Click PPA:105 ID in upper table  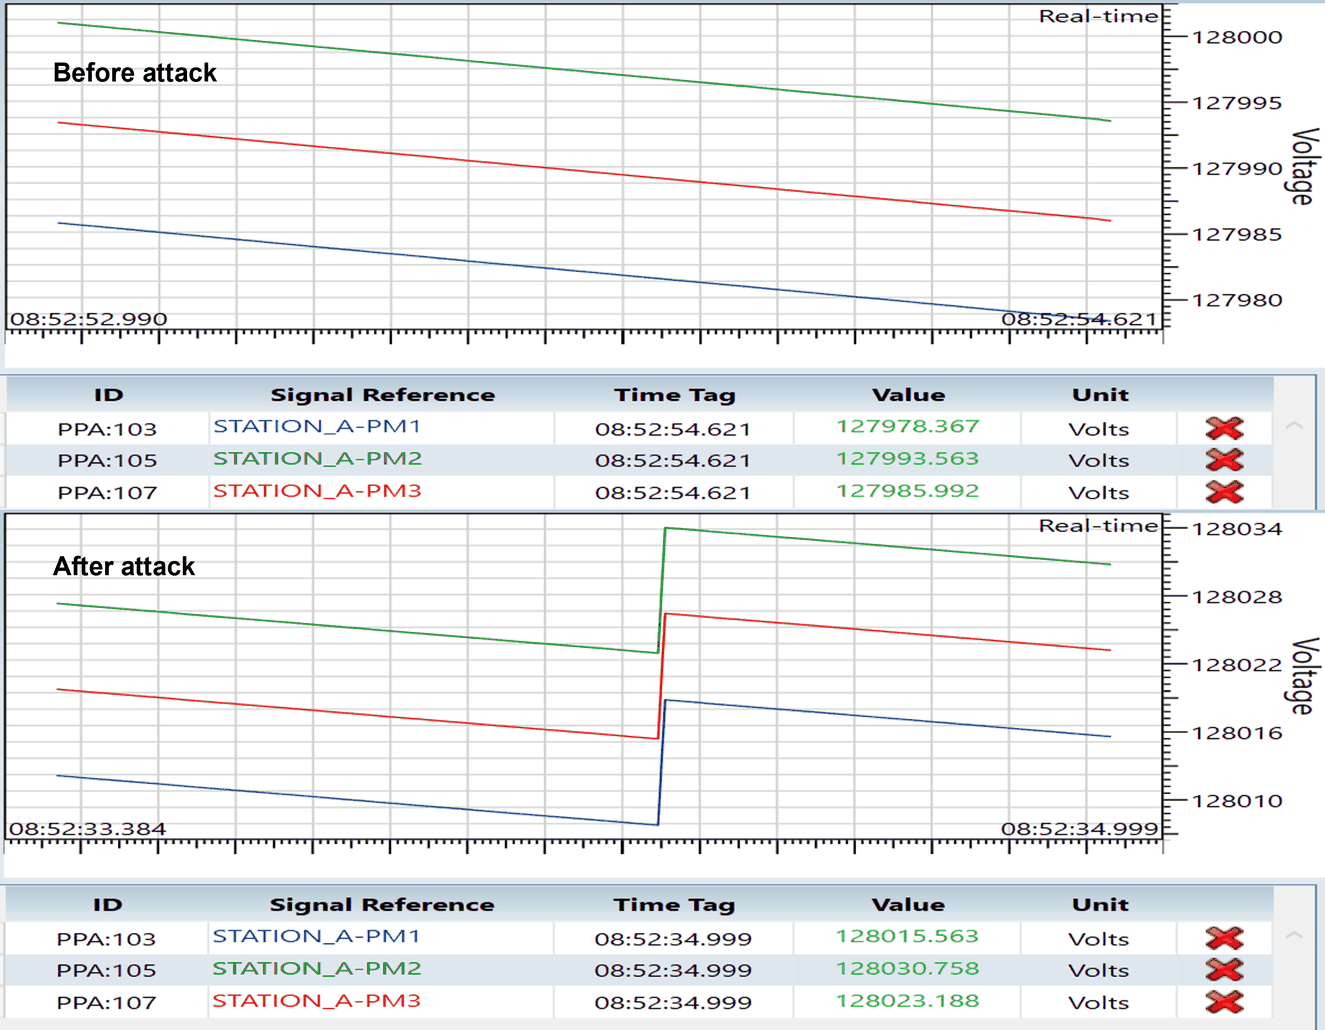tap(107, 461)
